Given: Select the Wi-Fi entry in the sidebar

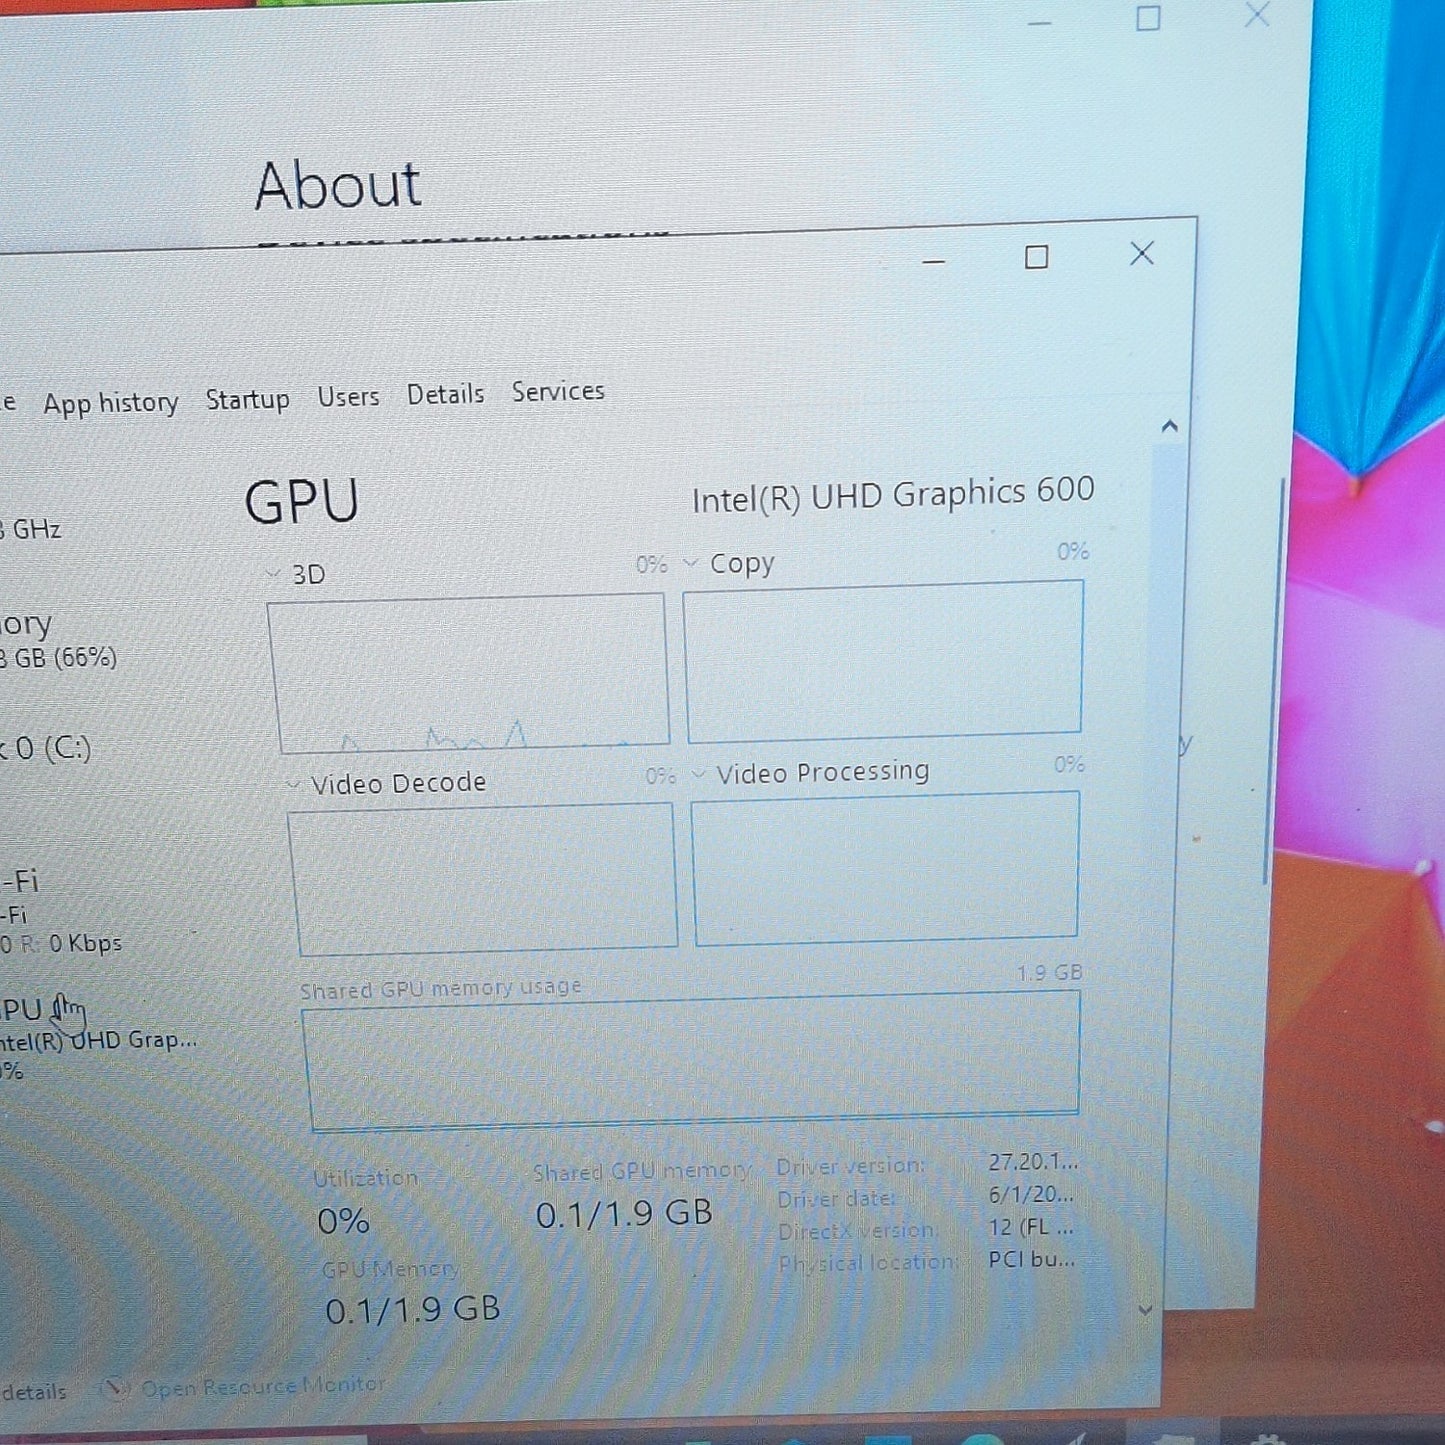Looking at the screenshot, I should (60, 910).
